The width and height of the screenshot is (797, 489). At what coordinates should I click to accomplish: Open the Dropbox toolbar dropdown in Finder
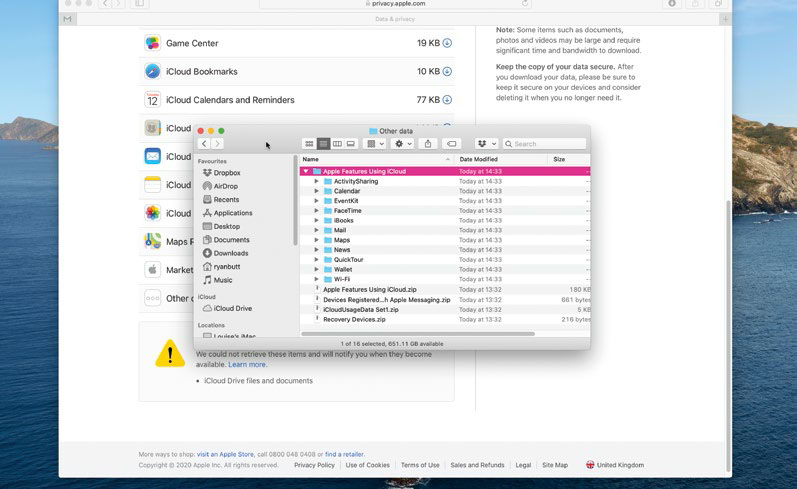(486, 144)
